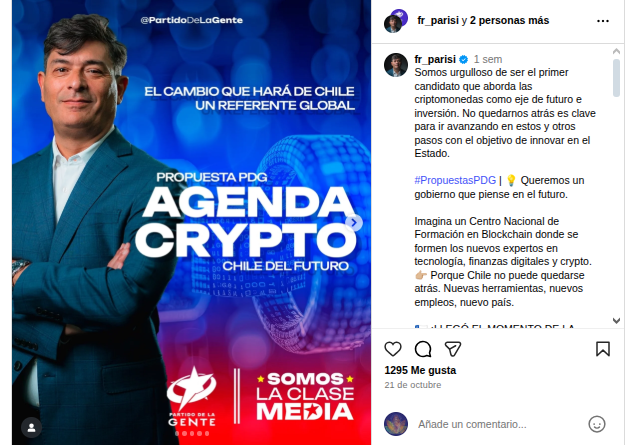Open fr_parisi avatar in post header
This screenshot has width=630, height=445.
pos(395,21)
